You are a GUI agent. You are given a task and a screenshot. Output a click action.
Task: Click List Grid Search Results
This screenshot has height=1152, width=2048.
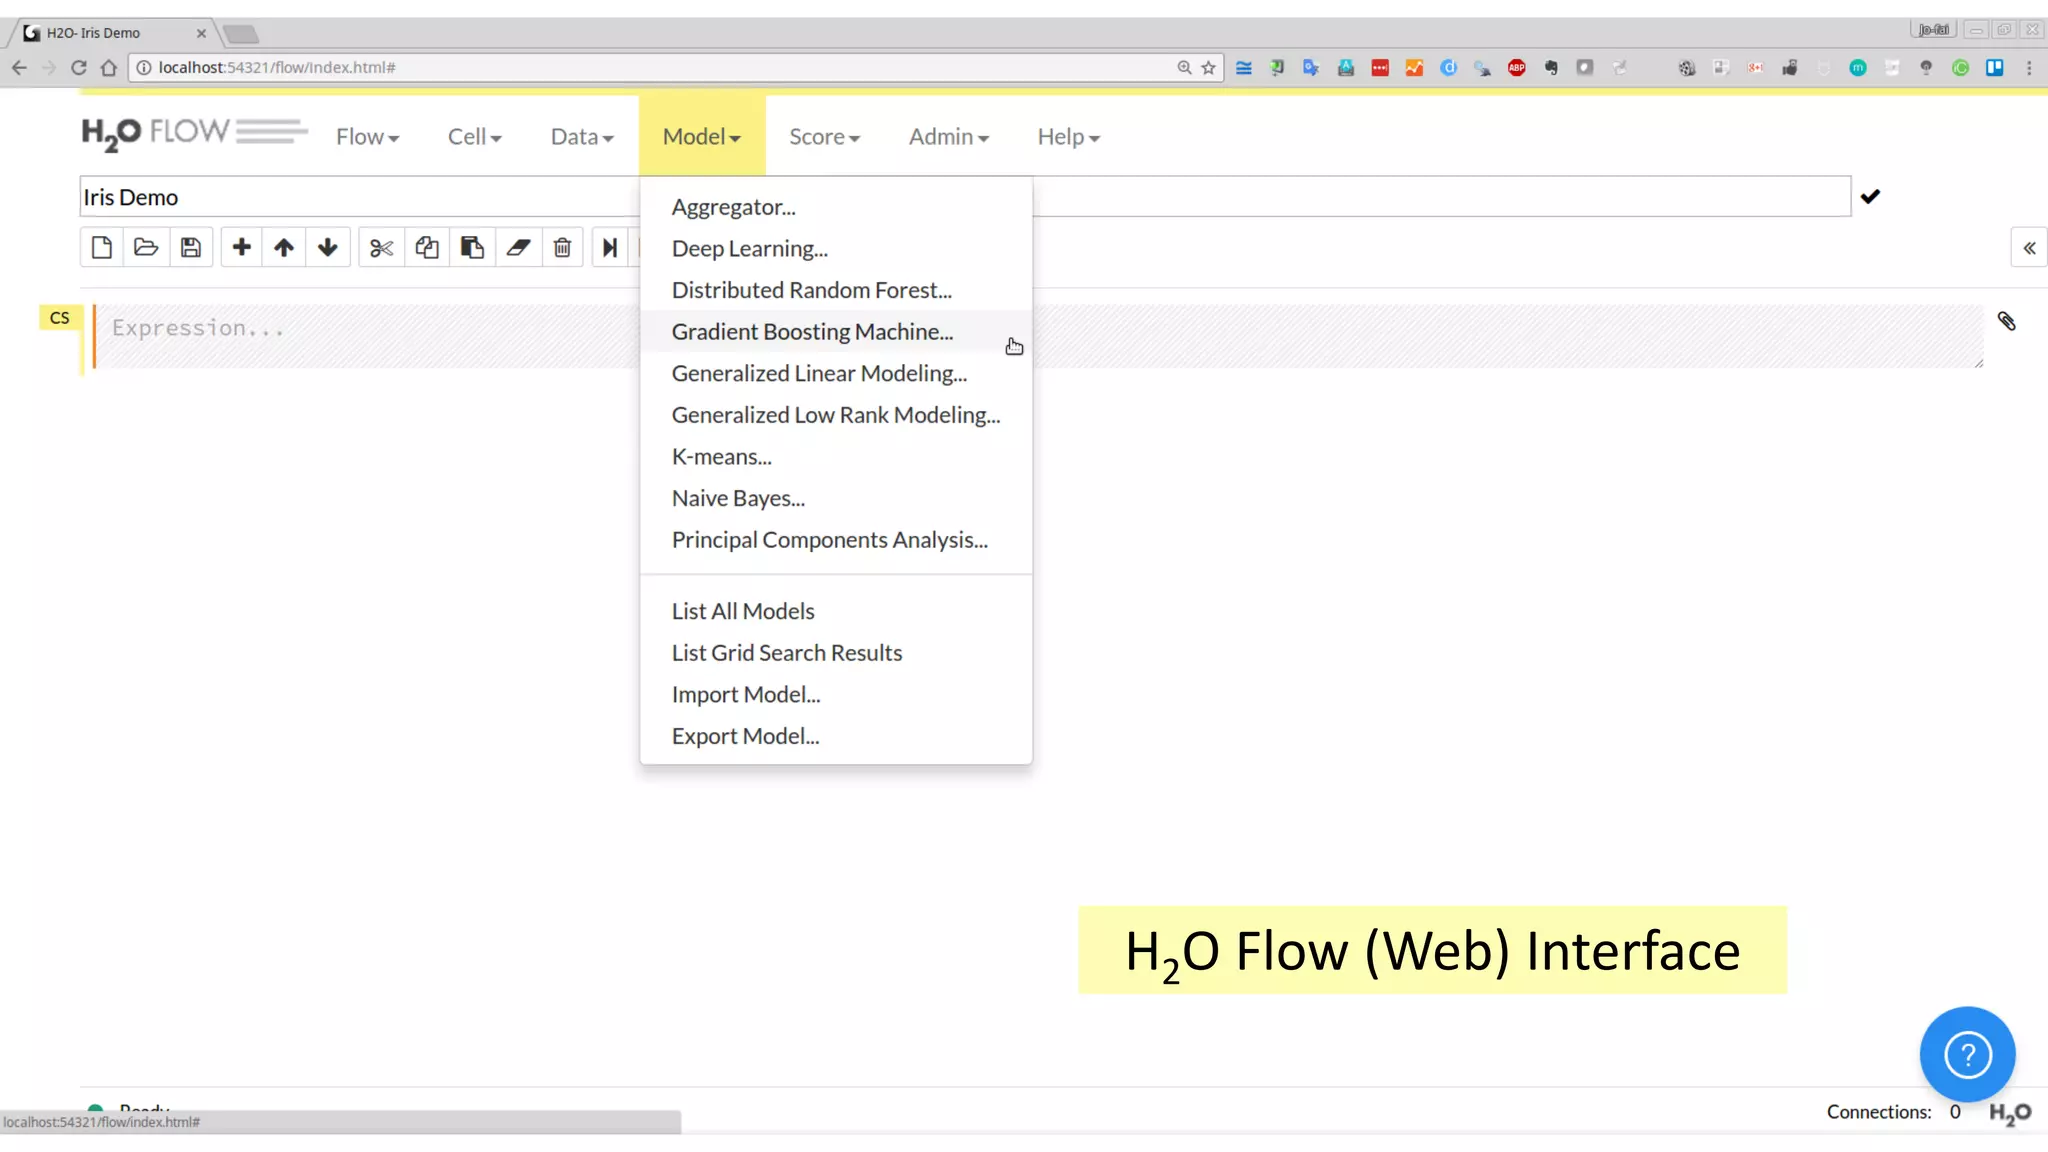pos(836,653)
